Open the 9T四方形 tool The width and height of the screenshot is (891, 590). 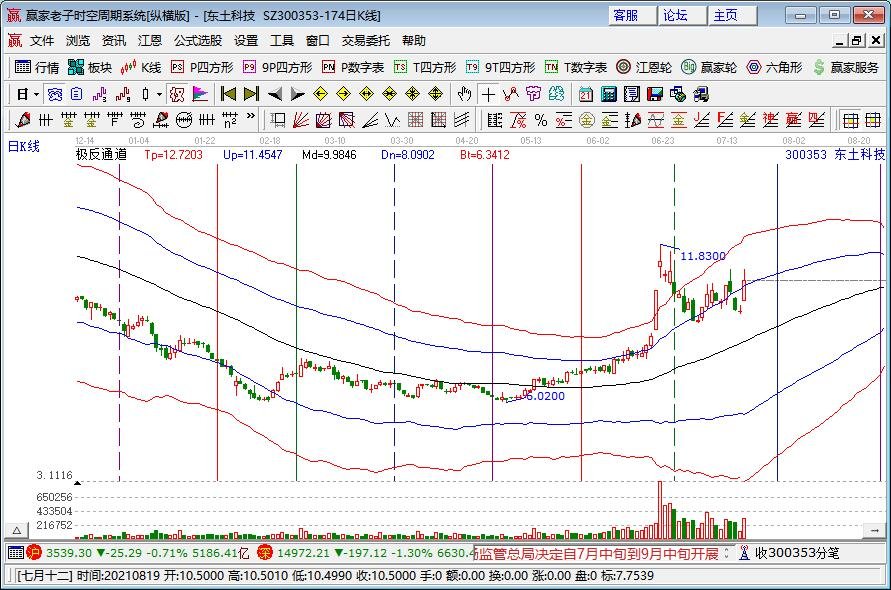point(501,68)
